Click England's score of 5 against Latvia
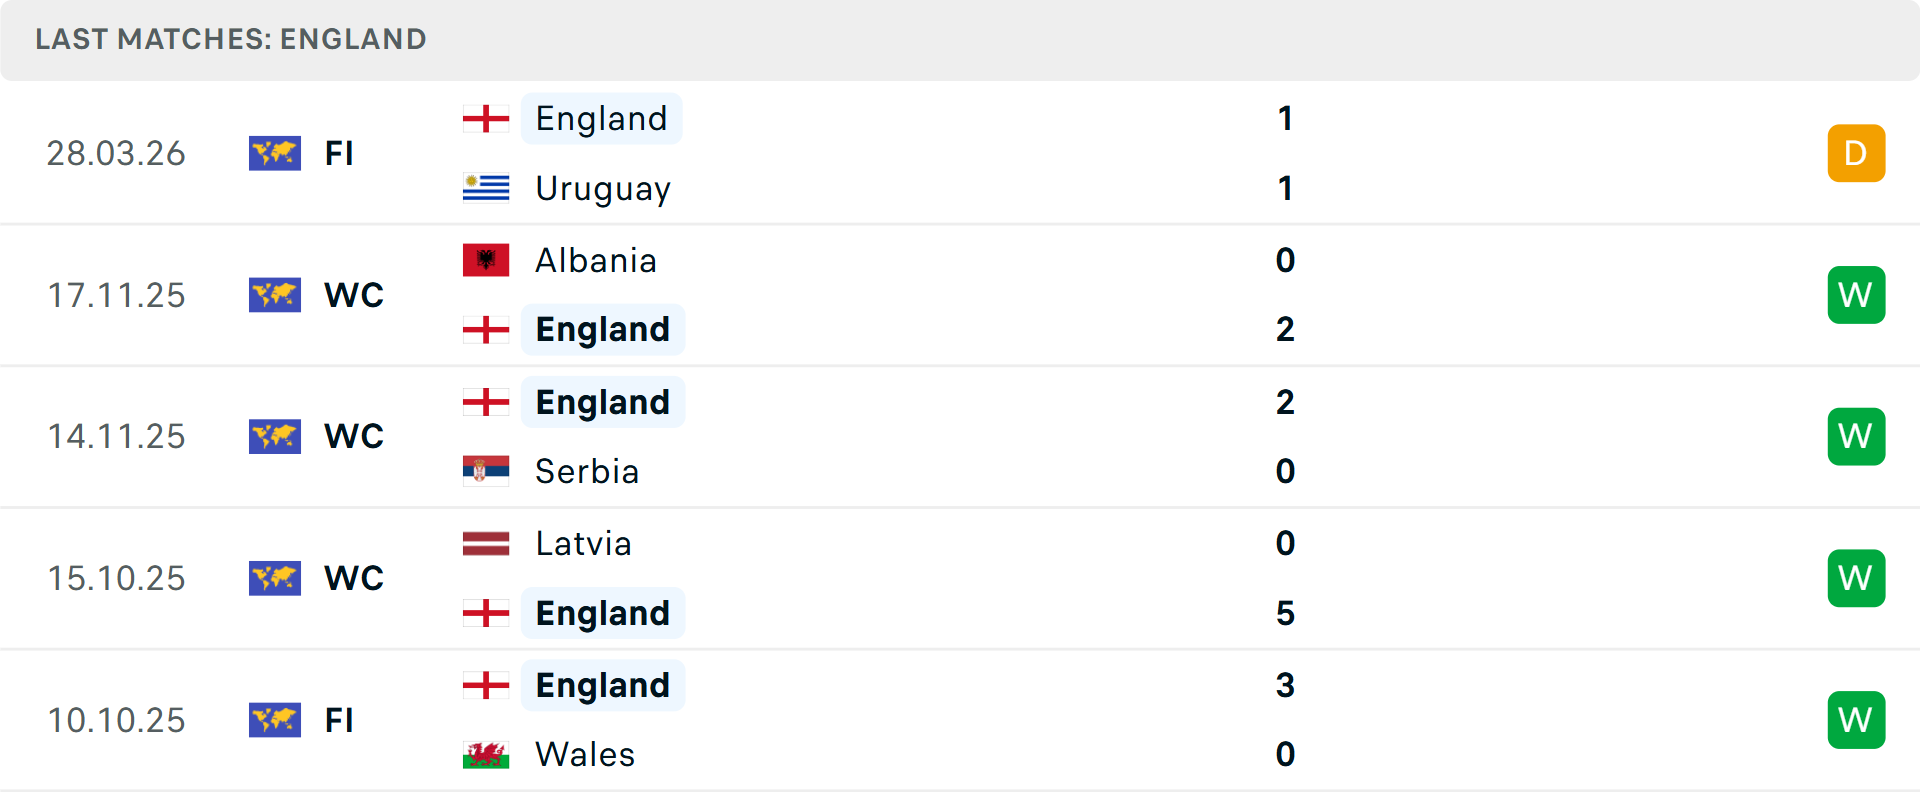 coord(1285,613)
